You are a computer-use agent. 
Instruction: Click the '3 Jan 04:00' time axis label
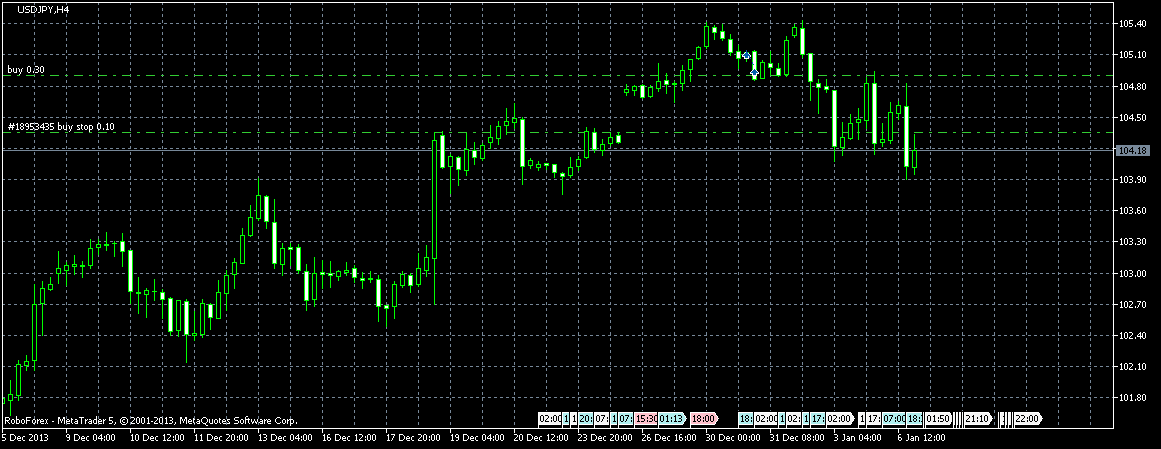[857, 437]
